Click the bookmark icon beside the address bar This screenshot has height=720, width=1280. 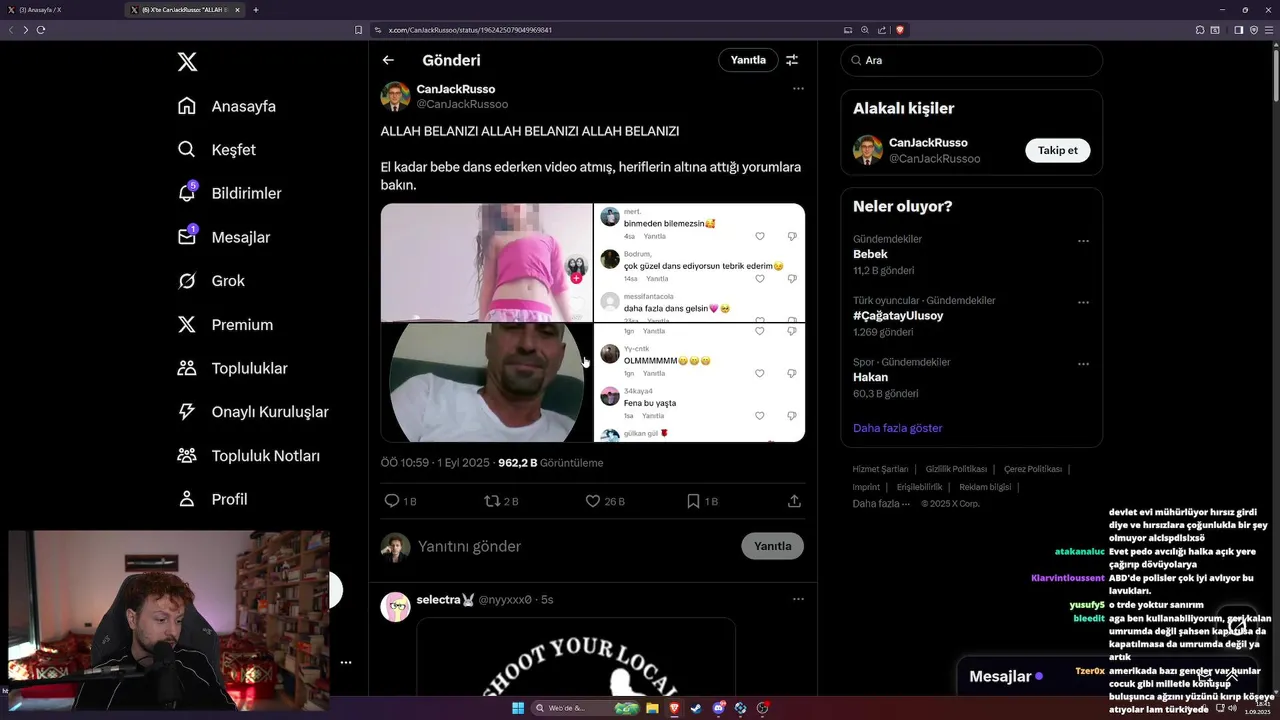[x=359, y=30]
